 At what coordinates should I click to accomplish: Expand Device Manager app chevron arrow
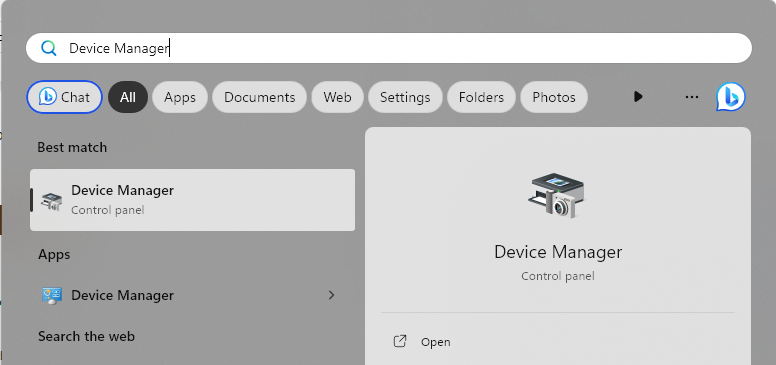pyautogui.click(x=332, y=295)
